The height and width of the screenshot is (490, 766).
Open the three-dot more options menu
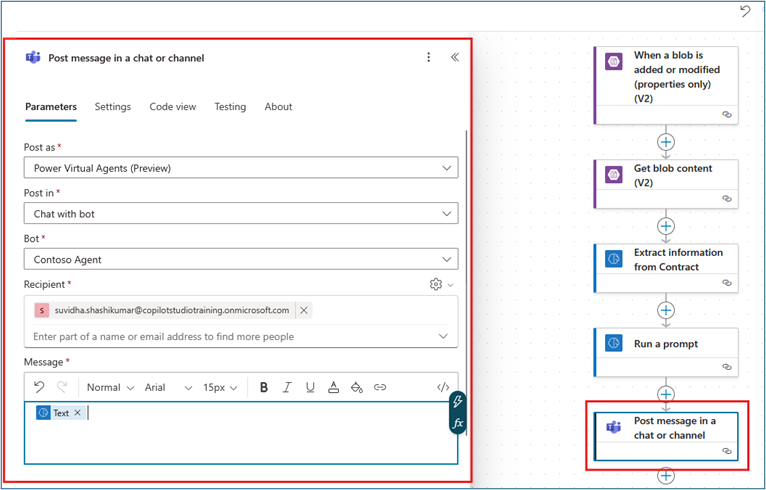click(x=428, y=58)
